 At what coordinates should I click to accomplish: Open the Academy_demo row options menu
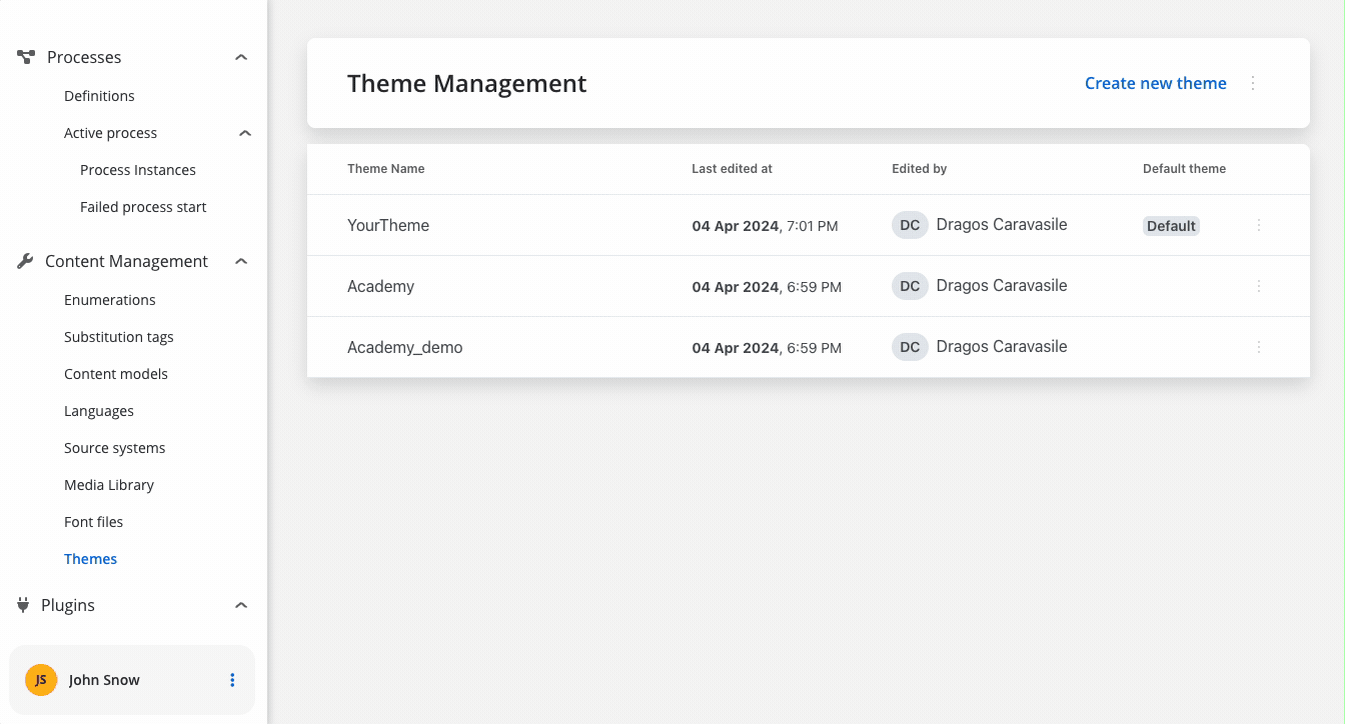[1259, 347]
